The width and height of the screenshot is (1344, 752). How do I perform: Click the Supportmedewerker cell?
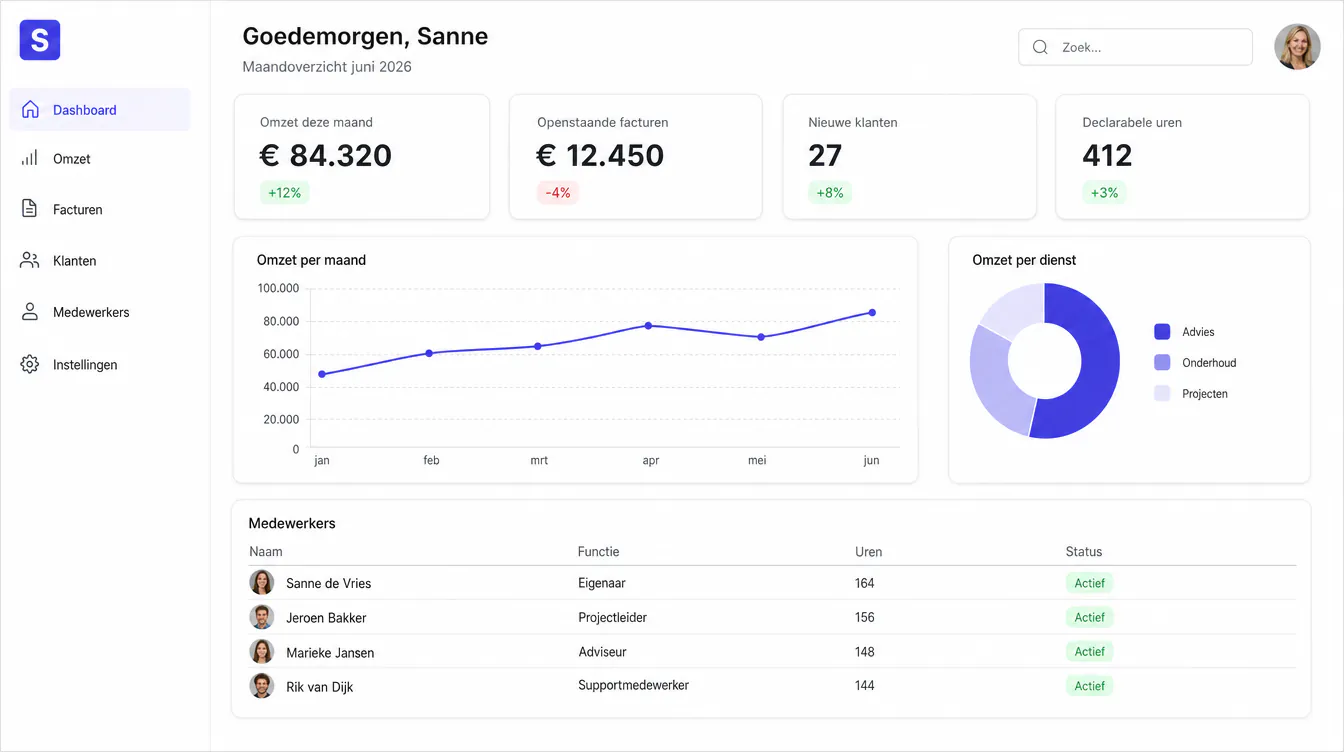(634, 686)
